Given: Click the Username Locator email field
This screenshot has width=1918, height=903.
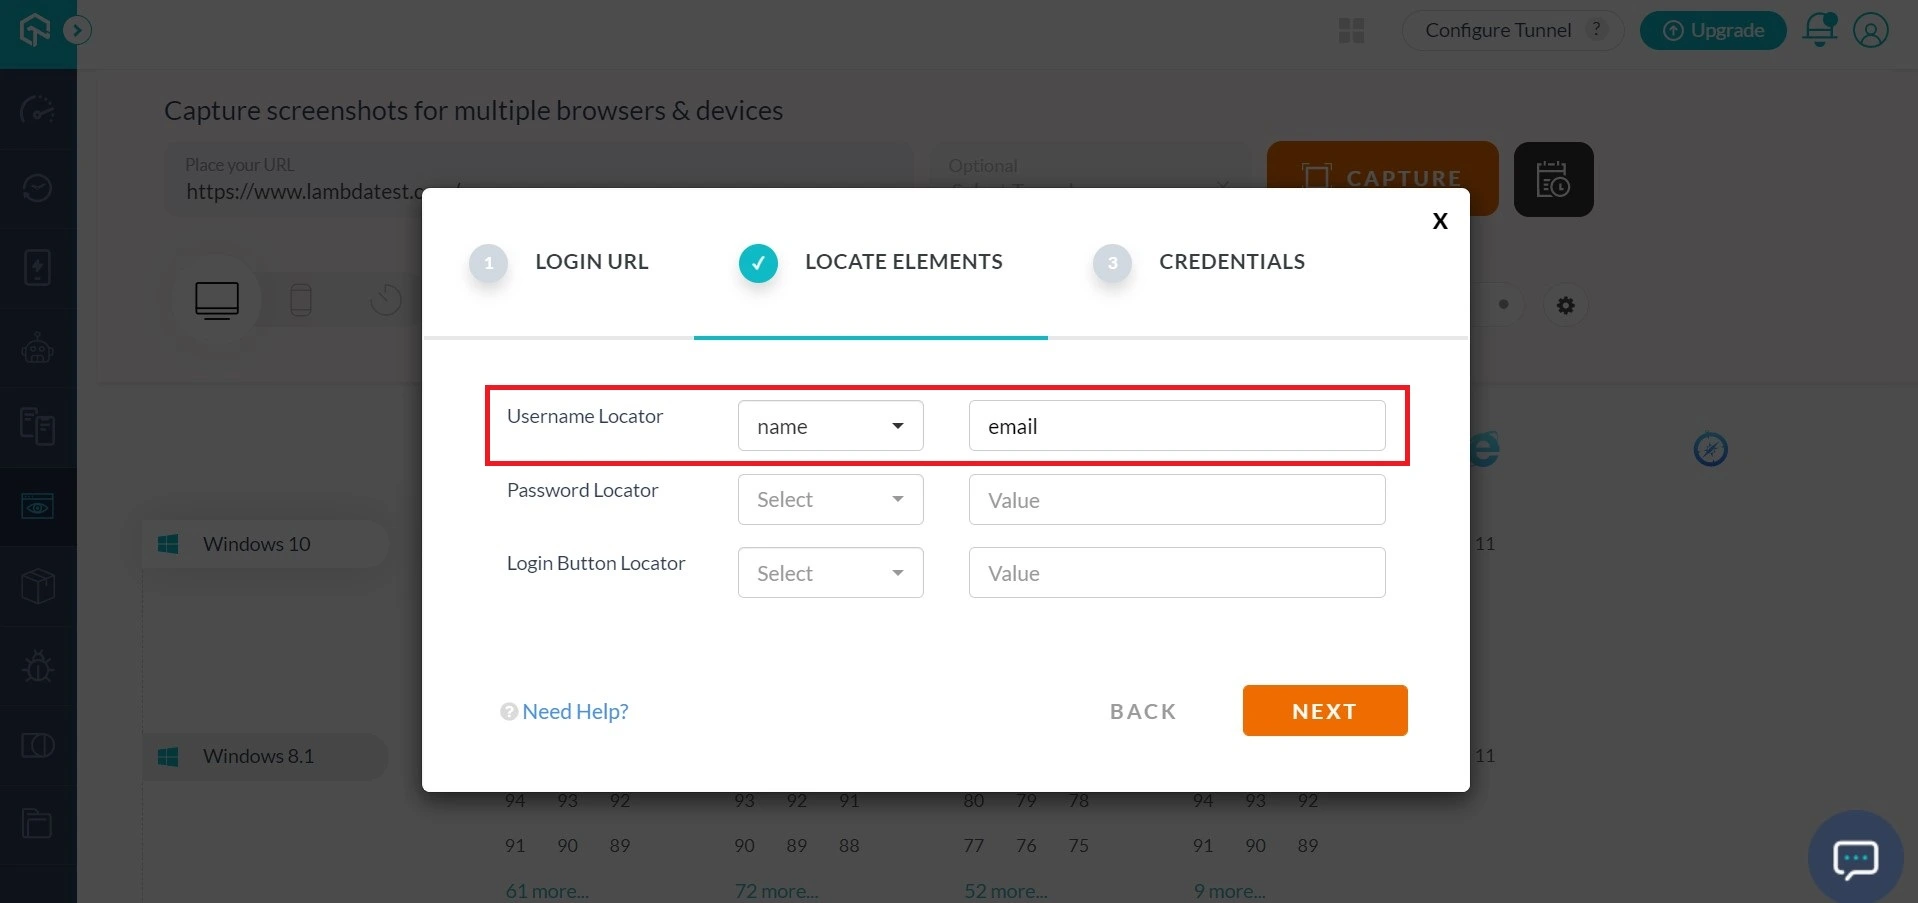Looking at the screenshot, I should coord(1176,426).
